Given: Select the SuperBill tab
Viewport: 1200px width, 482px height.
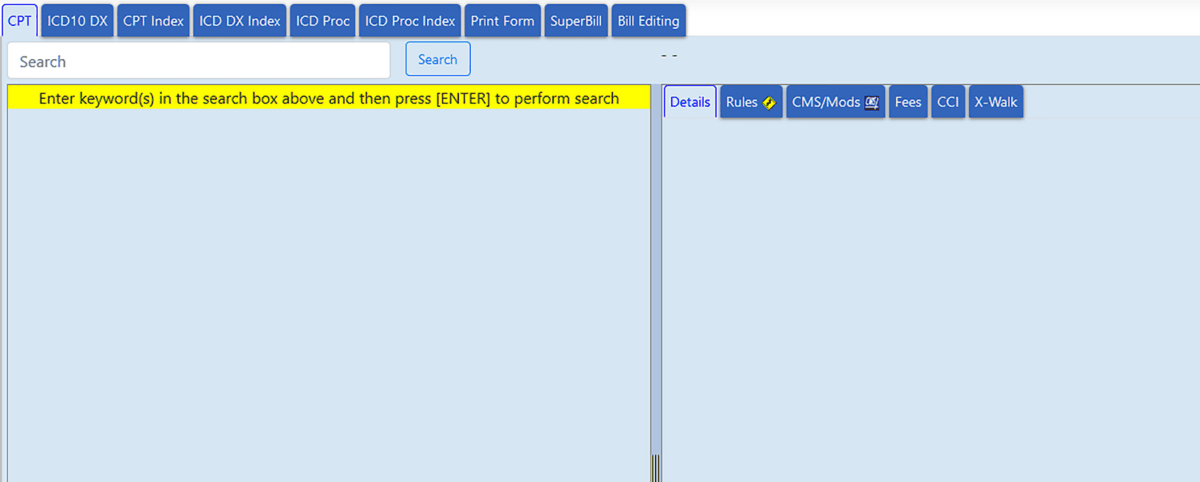Looking at the screenshot, I should pos(577,21).
